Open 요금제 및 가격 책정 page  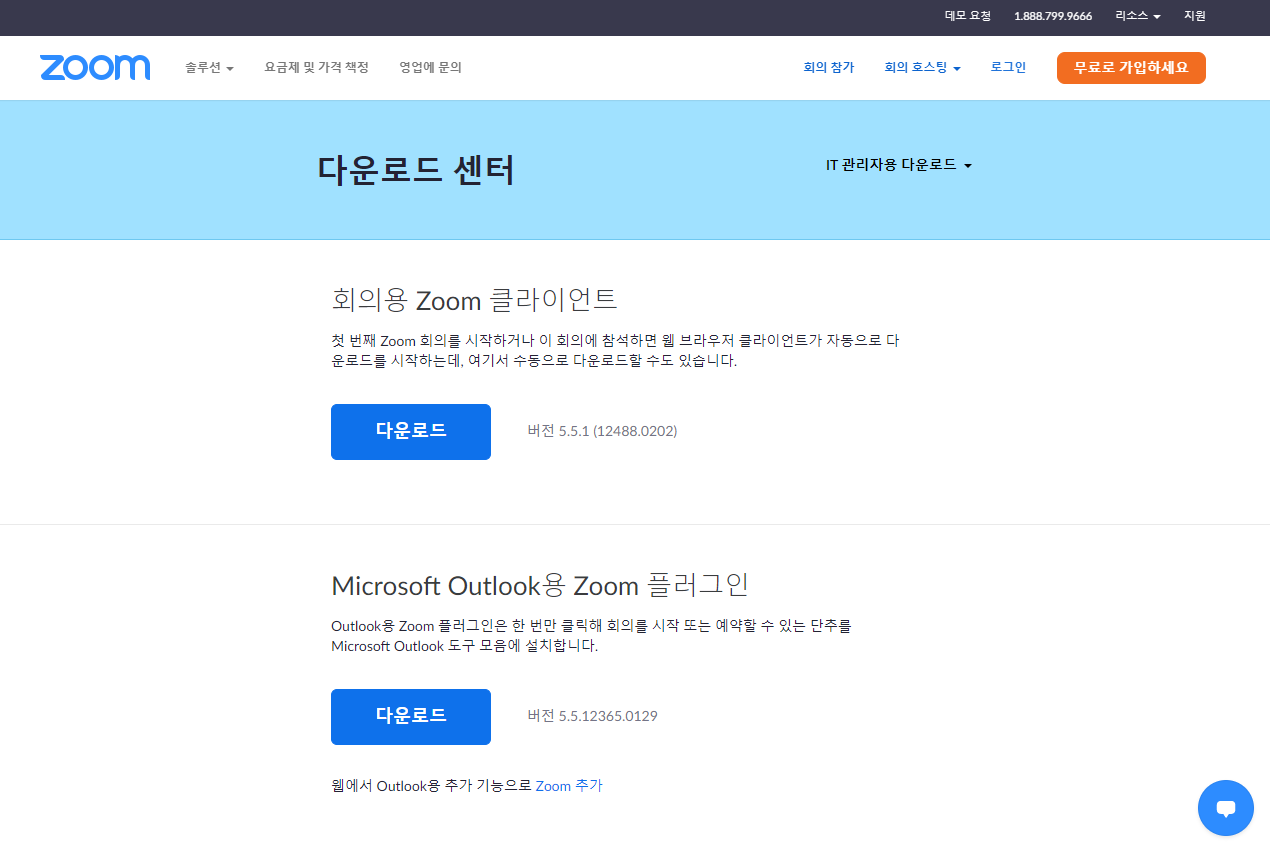tap(317, 68)
